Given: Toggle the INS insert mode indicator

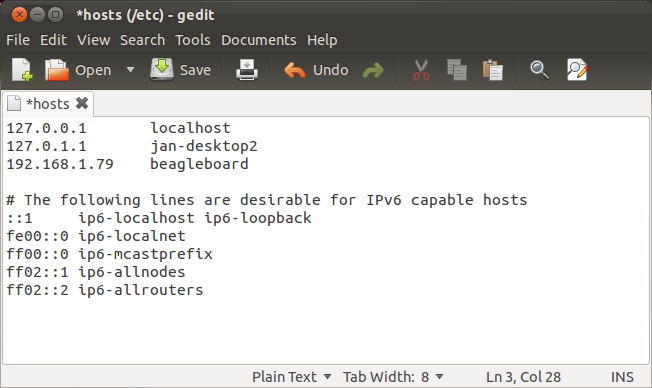Looking at the screenshot, I should click(x=622, y=377).
